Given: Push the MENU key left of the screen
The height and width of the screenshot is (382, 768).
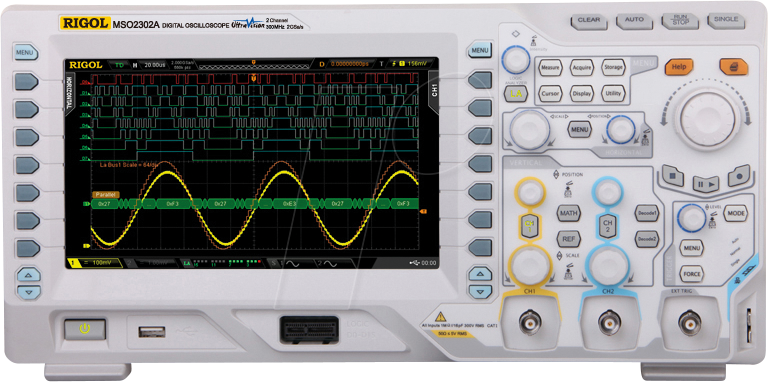Looking at the screenshot, I should (x=25, y=52).
